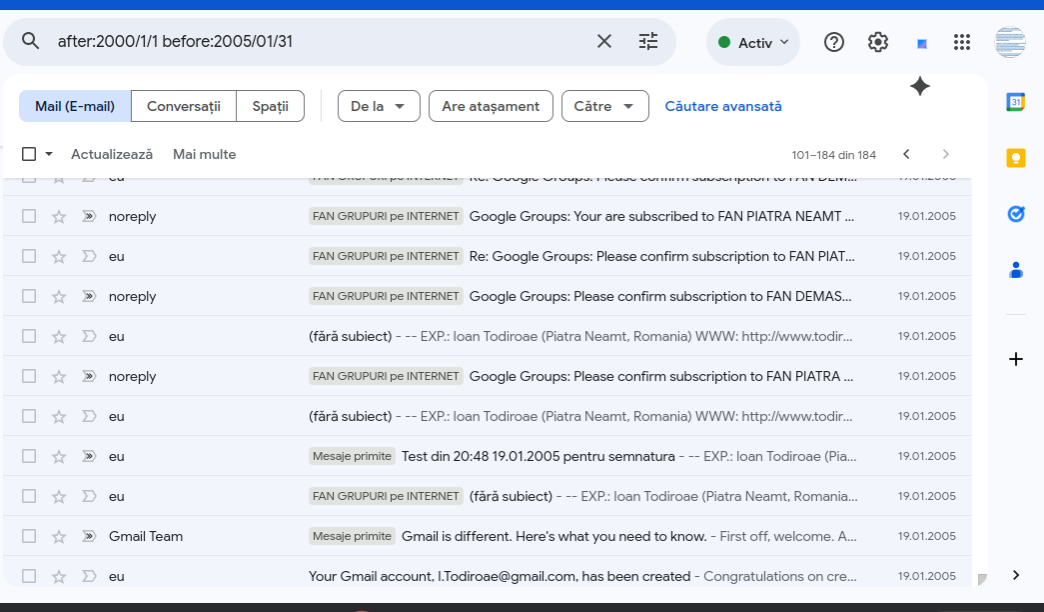The height and width of the screenshot is (612, 1044).
Task: Switch to the Conversații tab
Action: 183,106
